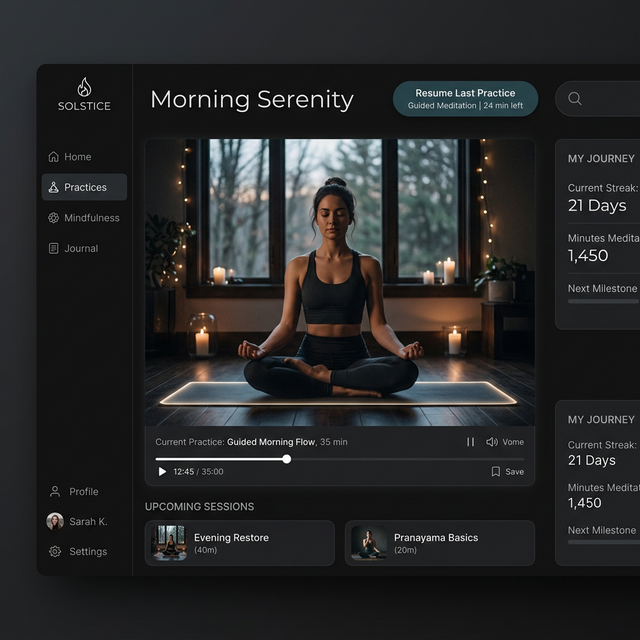Click the Resume Last Practice button

(465, 99)
